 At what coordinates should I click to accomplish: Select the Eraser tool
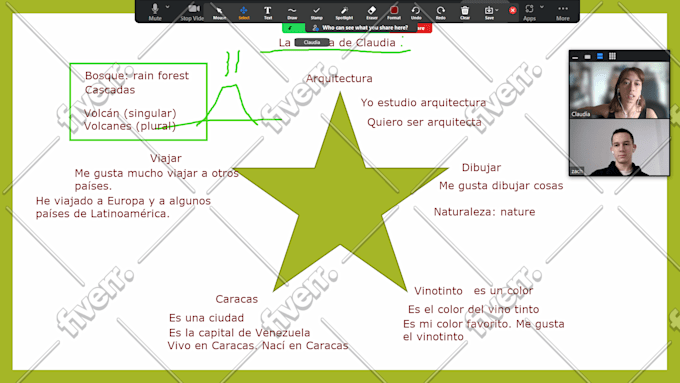pos(372,12)
